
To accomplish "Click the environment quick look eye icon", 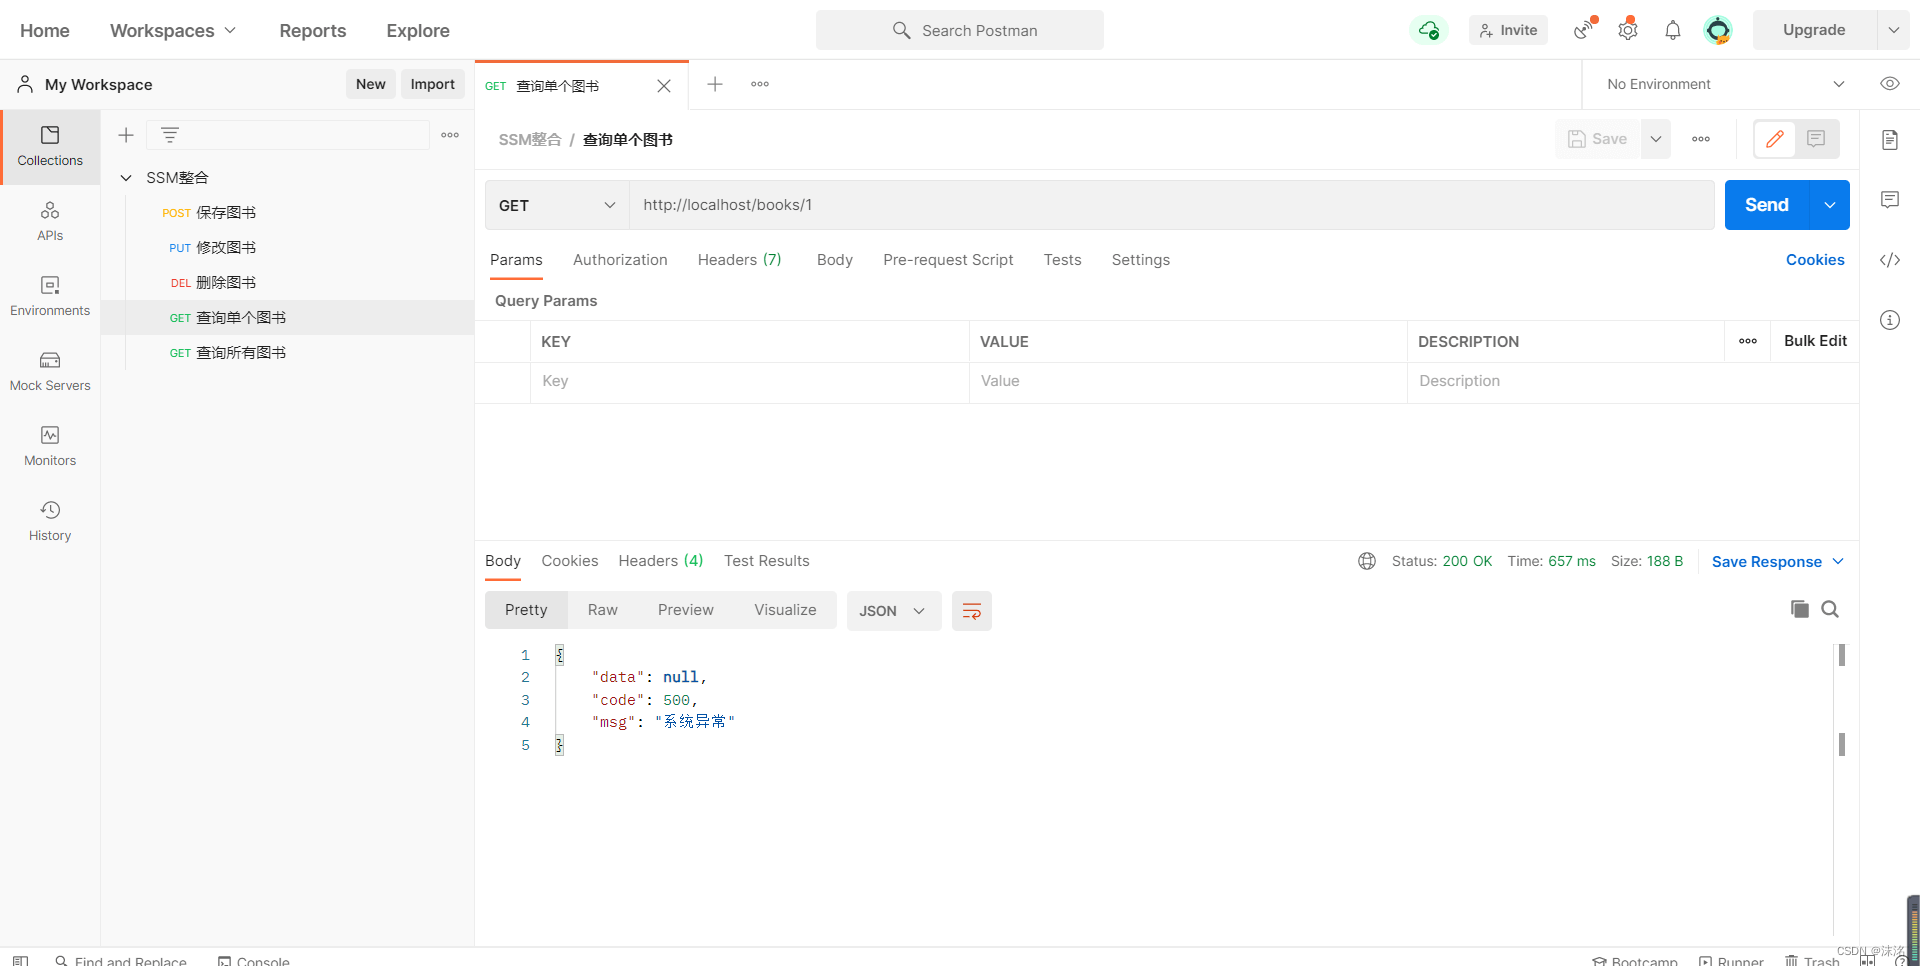I will (1889, 84).
